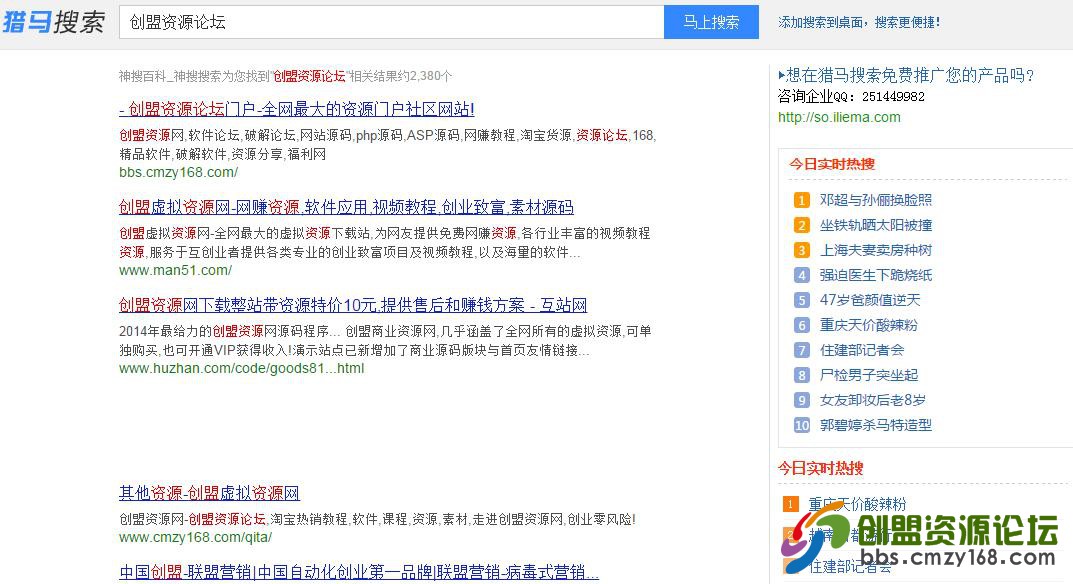Click rank badge 2 beside 坐铁轨晒太阳被撞
This screenshot has width=1073, height=584.
coord(801,225)
